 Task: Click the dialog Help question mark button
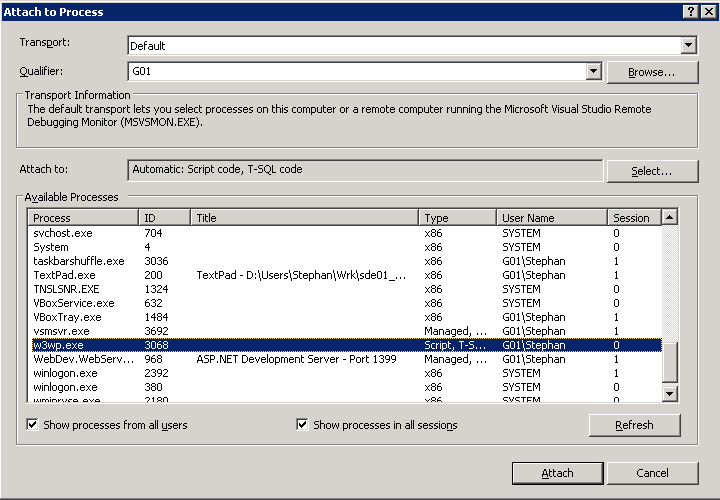point(691,12)
